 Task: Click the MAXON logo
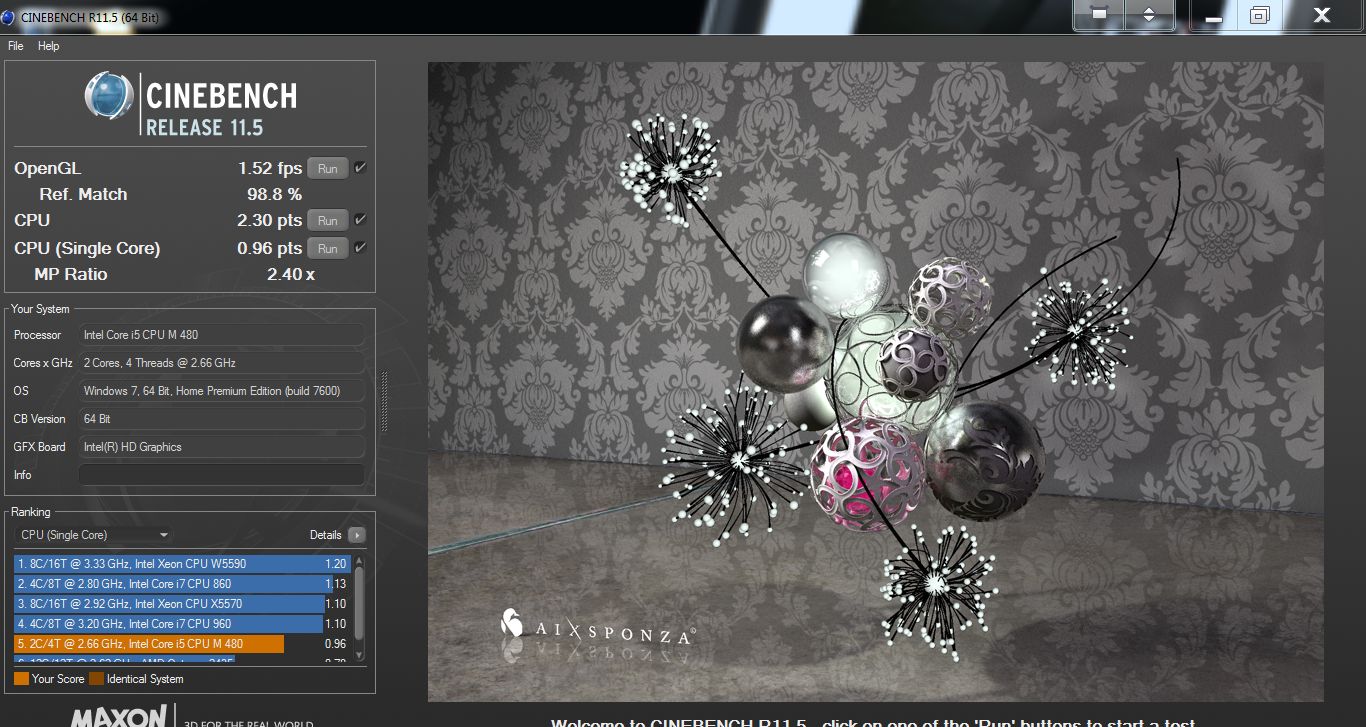pyautogui.click(x=119, y=716)
